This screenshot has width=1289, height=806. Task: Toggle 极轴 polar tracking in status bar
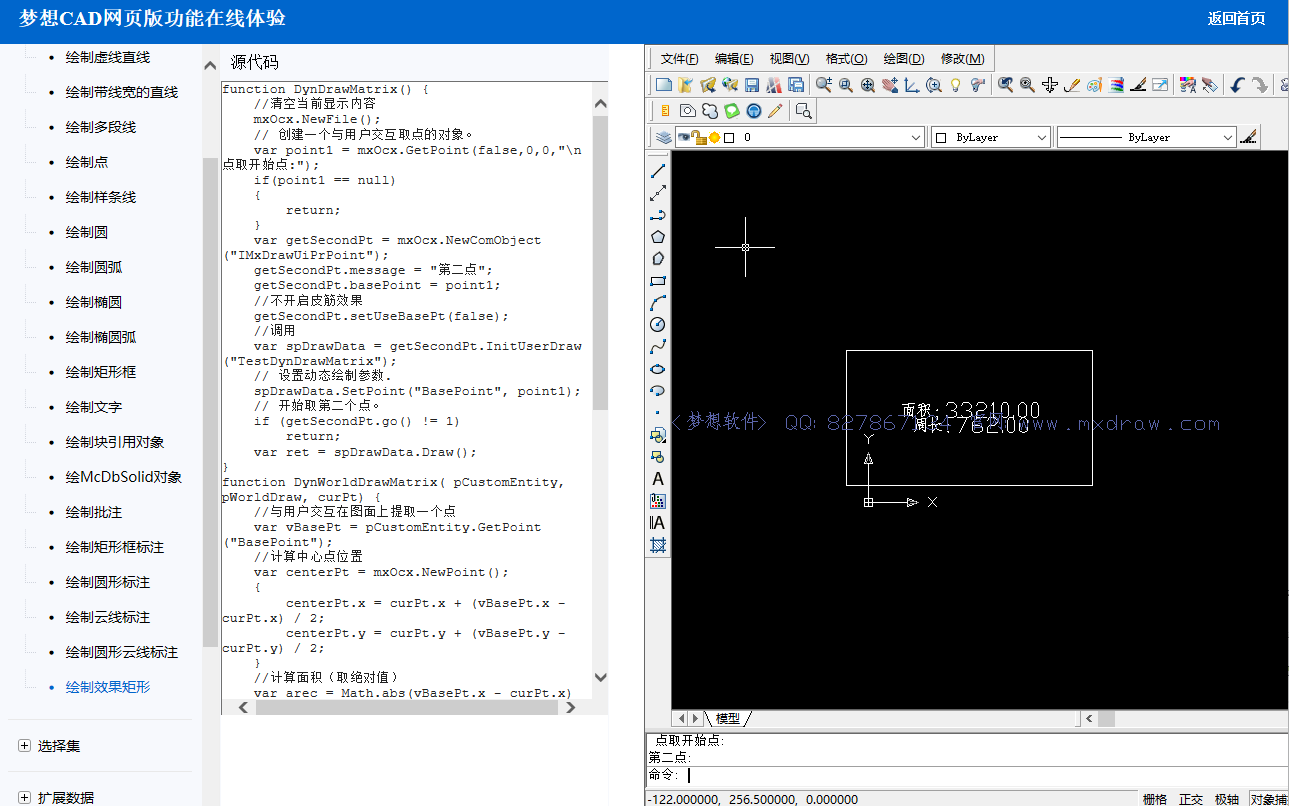point(1226,799)
